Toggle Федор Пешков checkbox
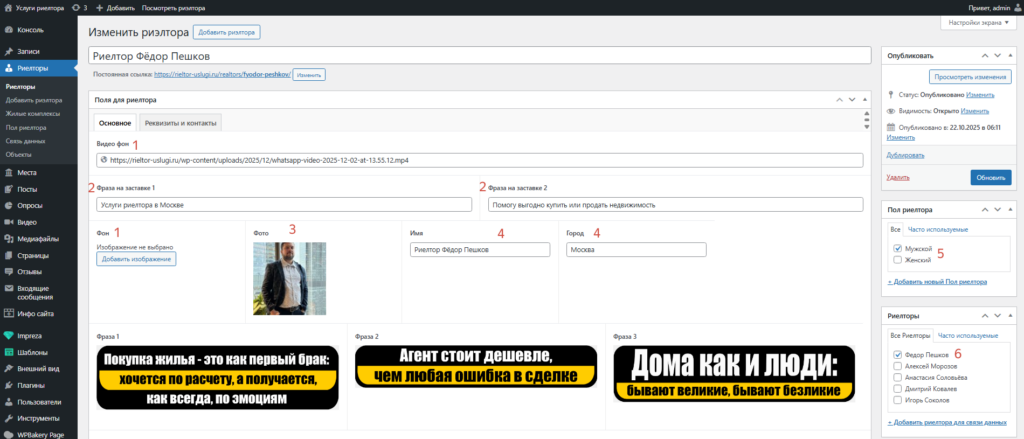Image resolution: width=1024 pixels, height=439 pixels. pyautogui.click(x=897, y=355)
